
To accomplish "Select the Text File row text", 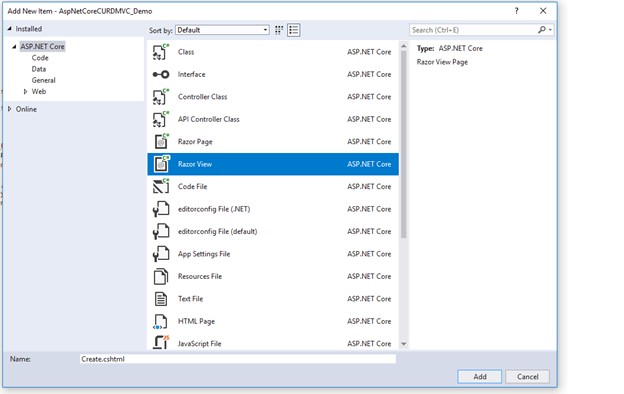I will coord(190,298).
